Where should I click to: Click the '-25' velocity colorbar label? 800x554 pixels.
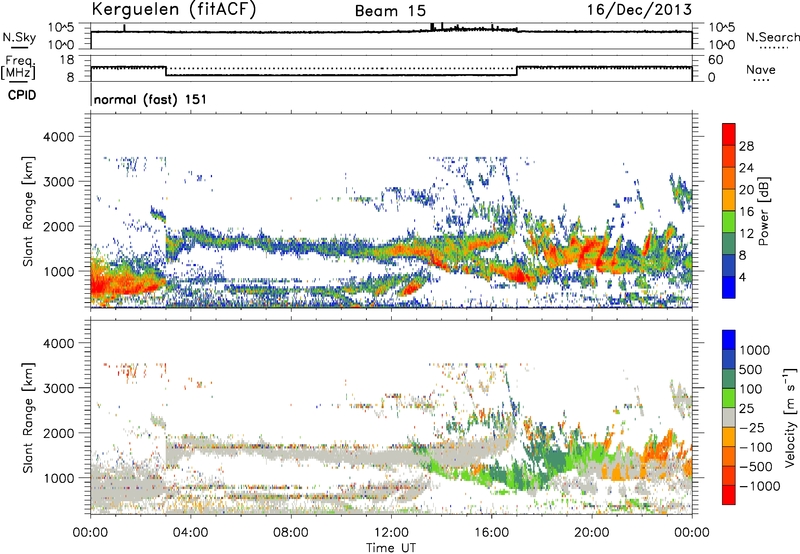[752, 427]
